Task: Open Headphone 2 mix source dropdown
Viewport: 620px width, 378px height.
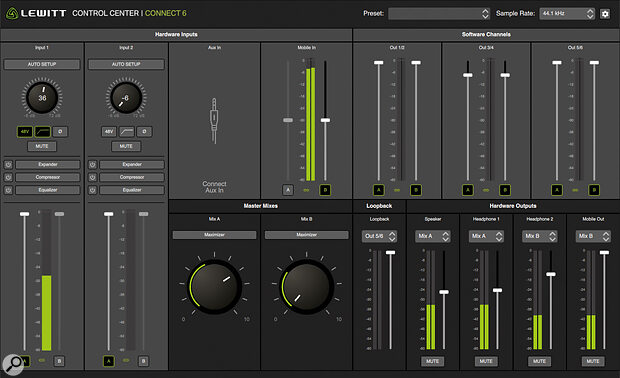Action: 540,236
